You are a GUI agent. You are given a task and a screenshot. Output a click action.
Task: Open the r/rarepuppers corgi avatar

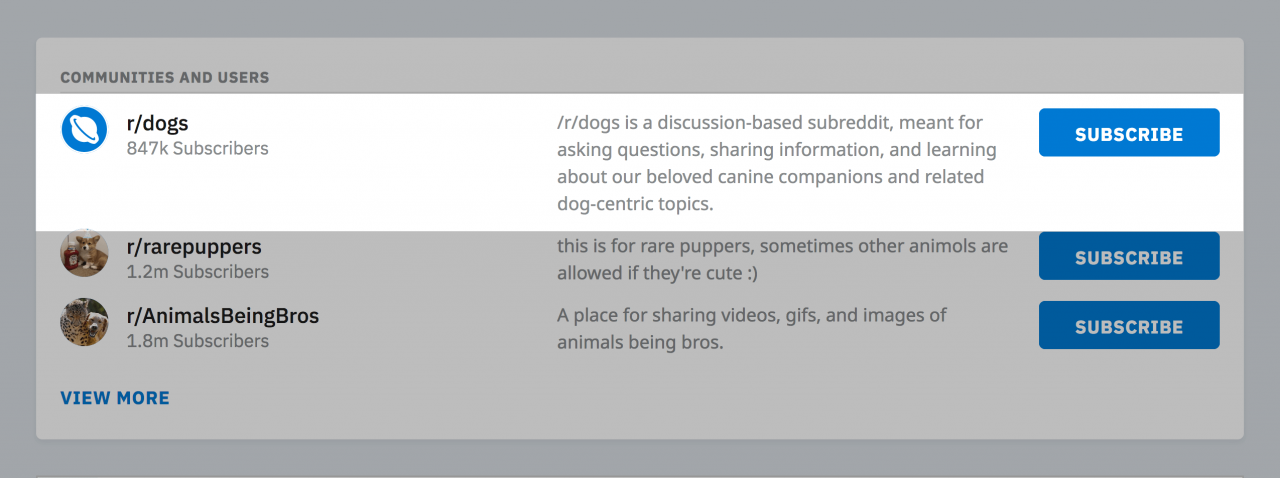coord(84,253)
